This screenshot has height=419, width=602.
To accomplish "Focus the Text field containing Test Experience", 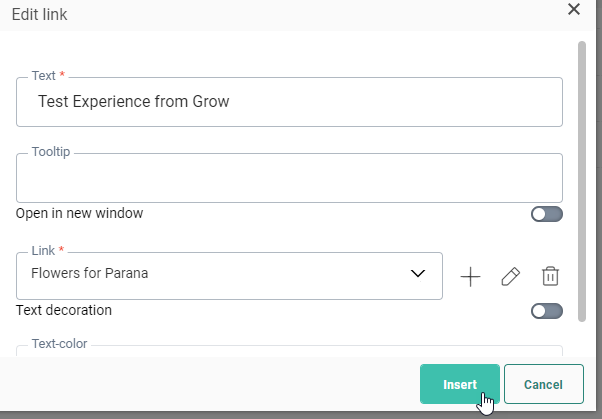I will click(x=289, y=102).
